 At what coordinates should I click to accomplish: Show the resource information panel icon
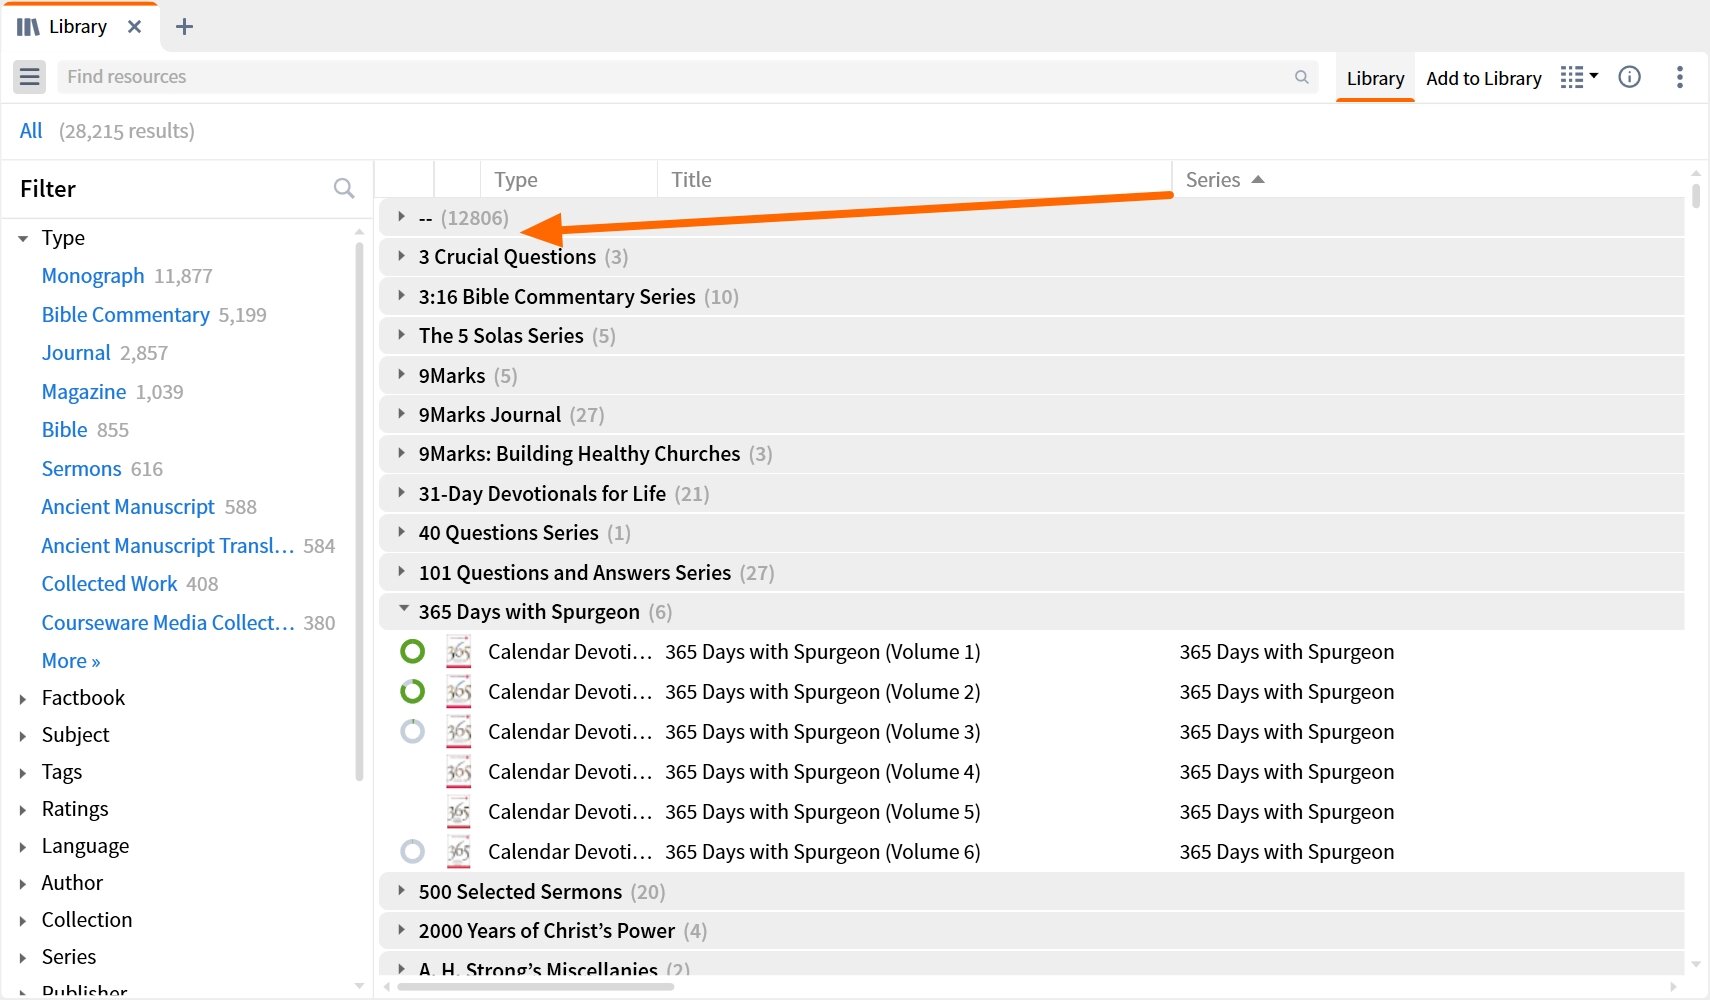tap(1629, 77)
